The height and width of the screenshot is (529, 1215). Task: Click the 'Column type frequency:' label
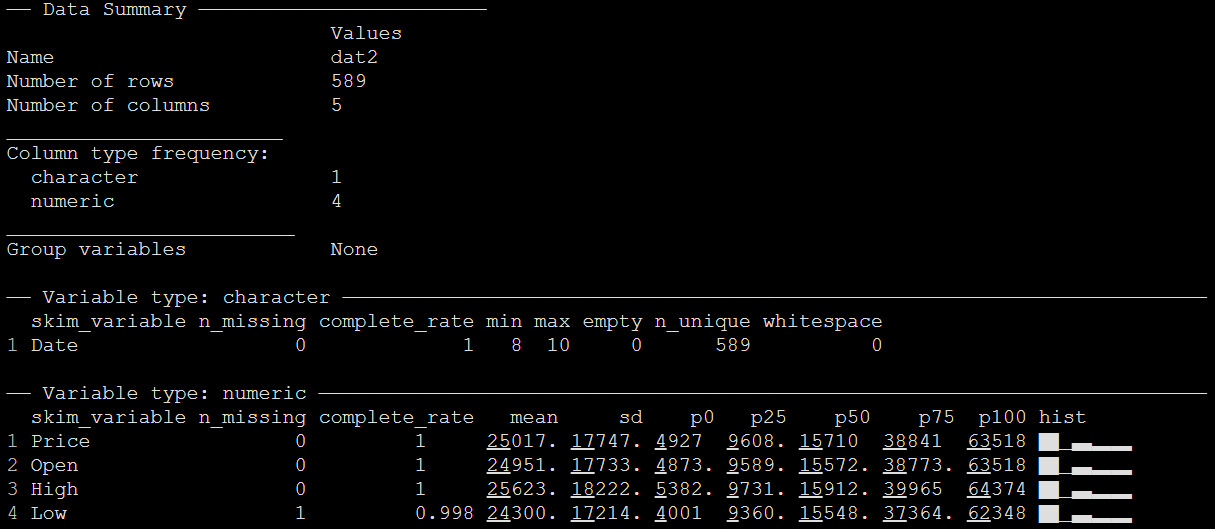138,154
